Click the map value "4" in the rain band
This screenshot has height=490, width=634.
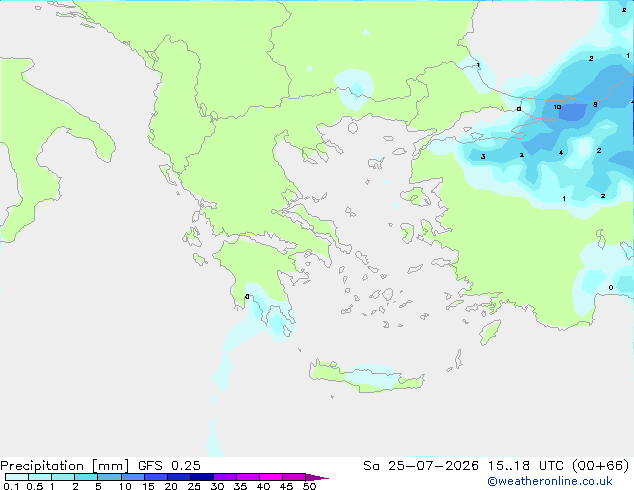point(561,152)
